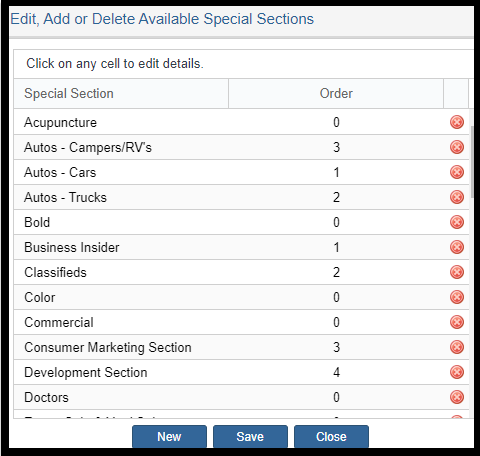The image size is (480, 456).
Task: Delete the Doctors special section
Action: click(x=457, y=397)
